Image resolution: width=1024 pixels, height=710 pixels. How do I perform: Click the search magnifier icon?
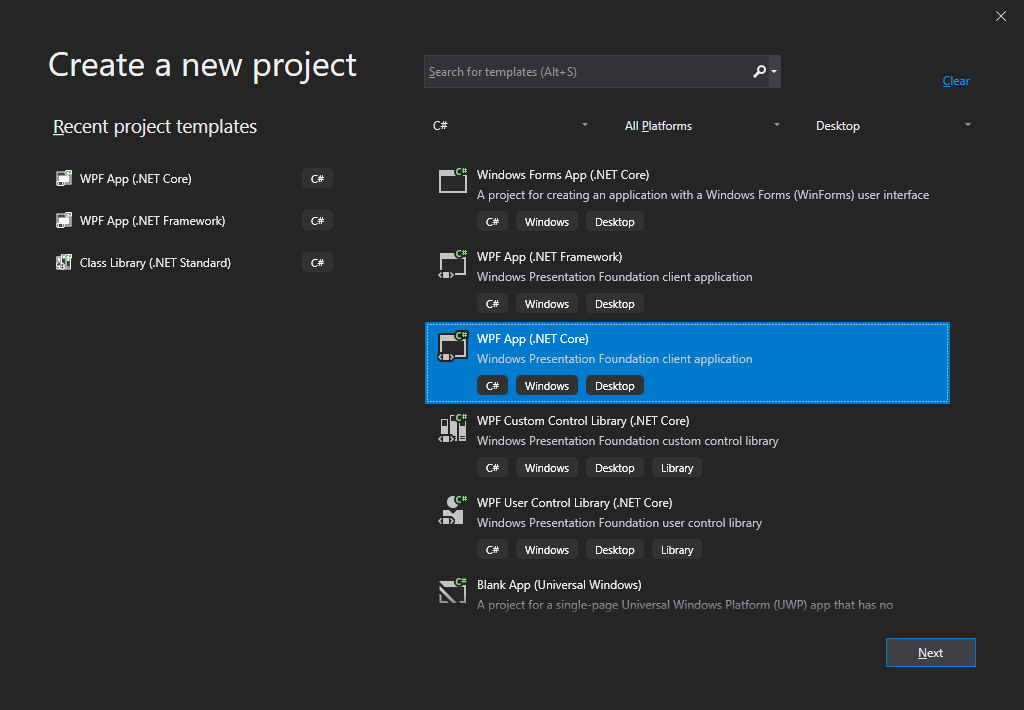(759, 72)
